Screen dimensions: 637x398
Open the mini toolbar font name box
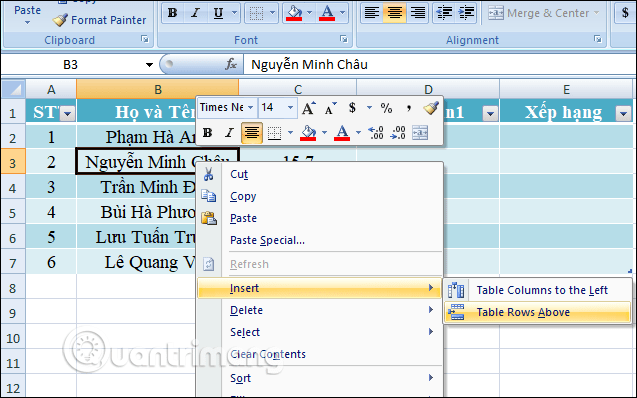pos(228,108)
